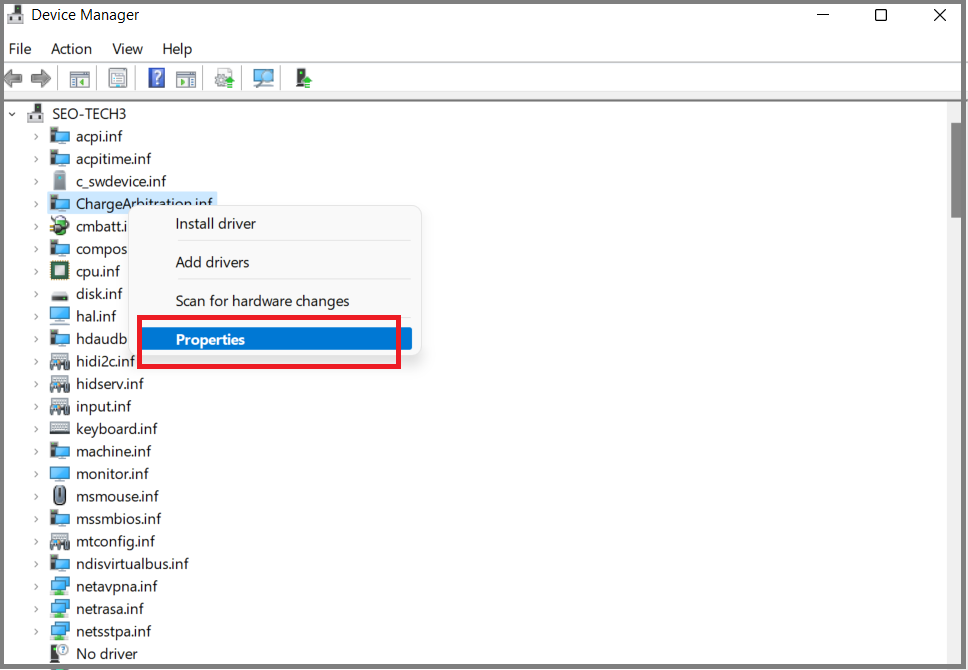Screen dimensions: 968x670
Task: Select the netavpna.inf label
Action: point(117,586)
